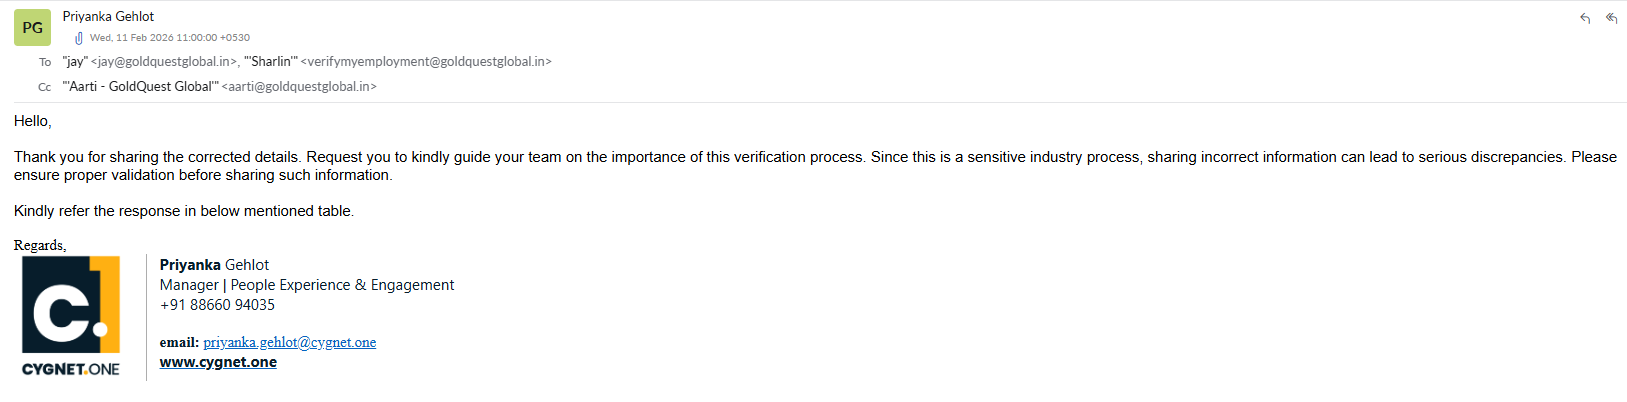Open the attachment paperclip icon
The width and height of the screenshot is (1627, 402).
(79, 38)
